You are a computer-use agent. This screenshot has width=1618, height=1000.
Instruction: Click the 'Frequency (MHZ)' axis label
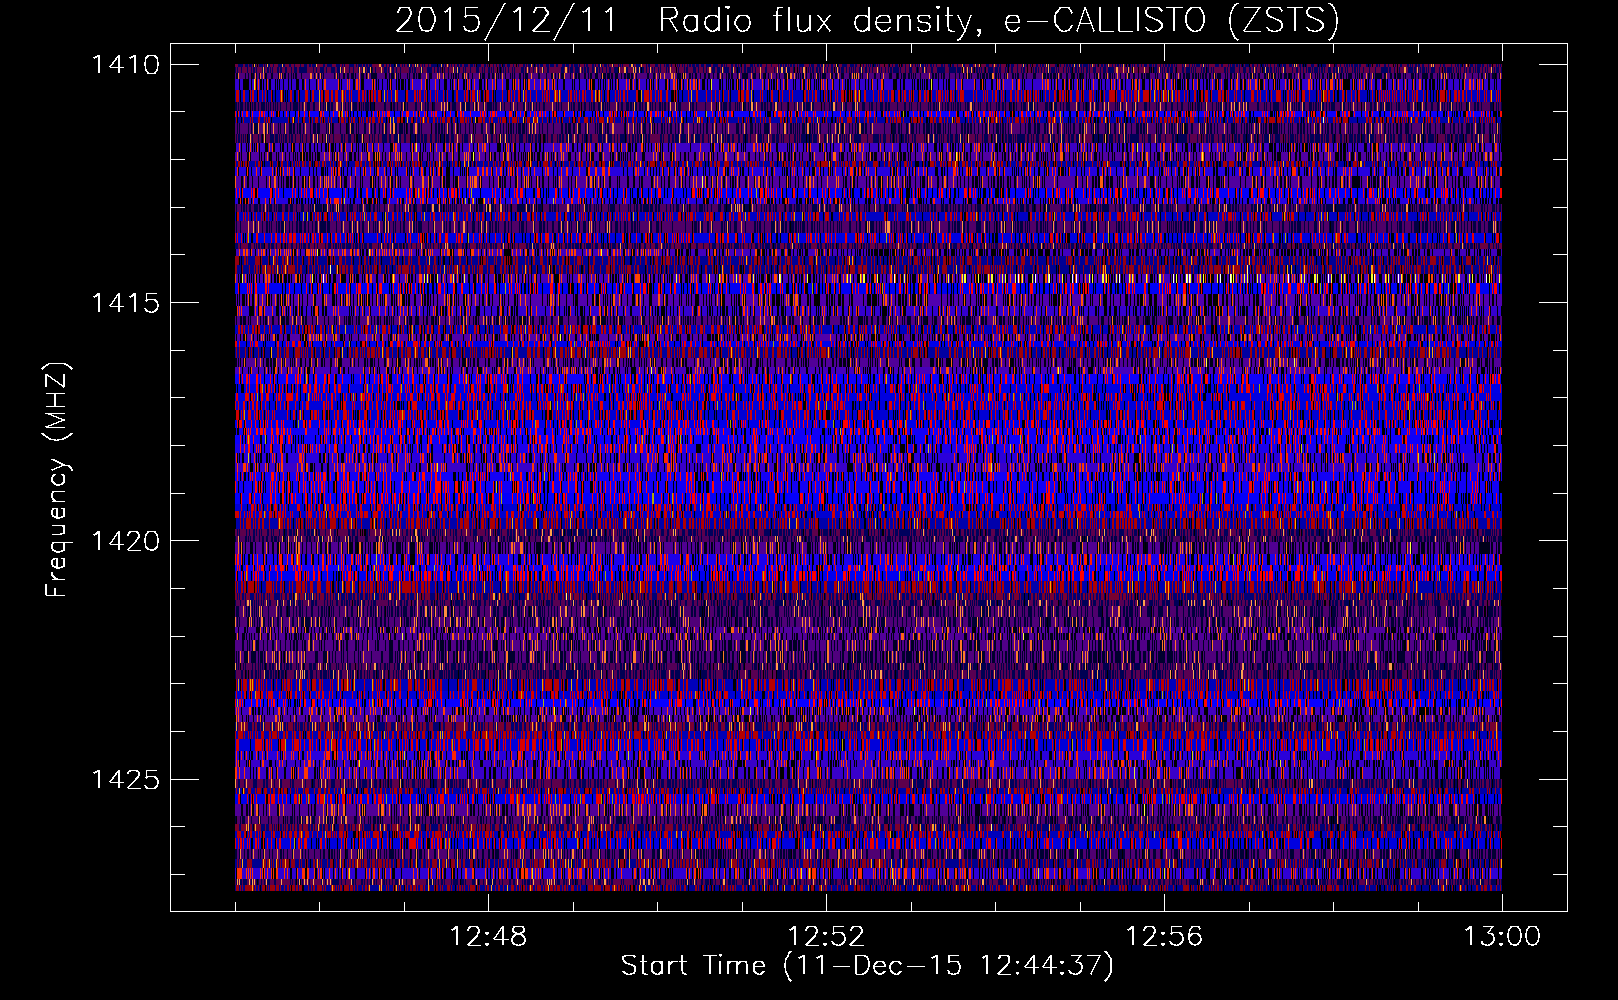pos(57,480)
